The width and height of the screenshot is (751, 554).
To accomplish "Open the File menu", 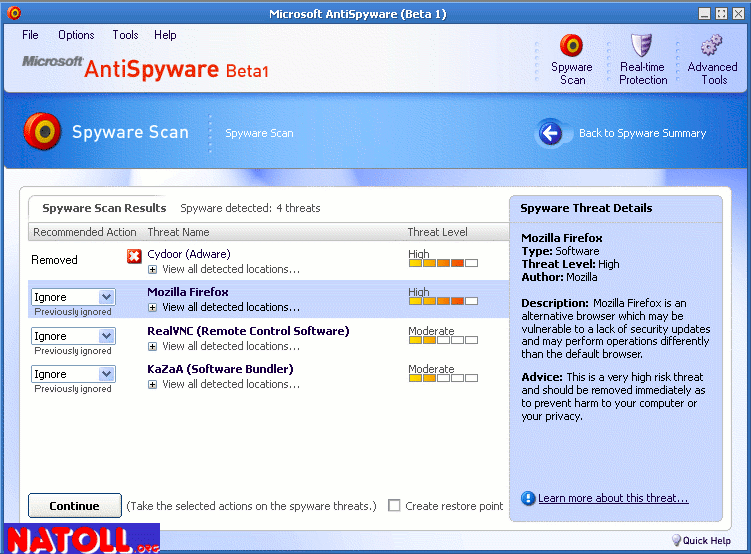I will tap(30, 35).
